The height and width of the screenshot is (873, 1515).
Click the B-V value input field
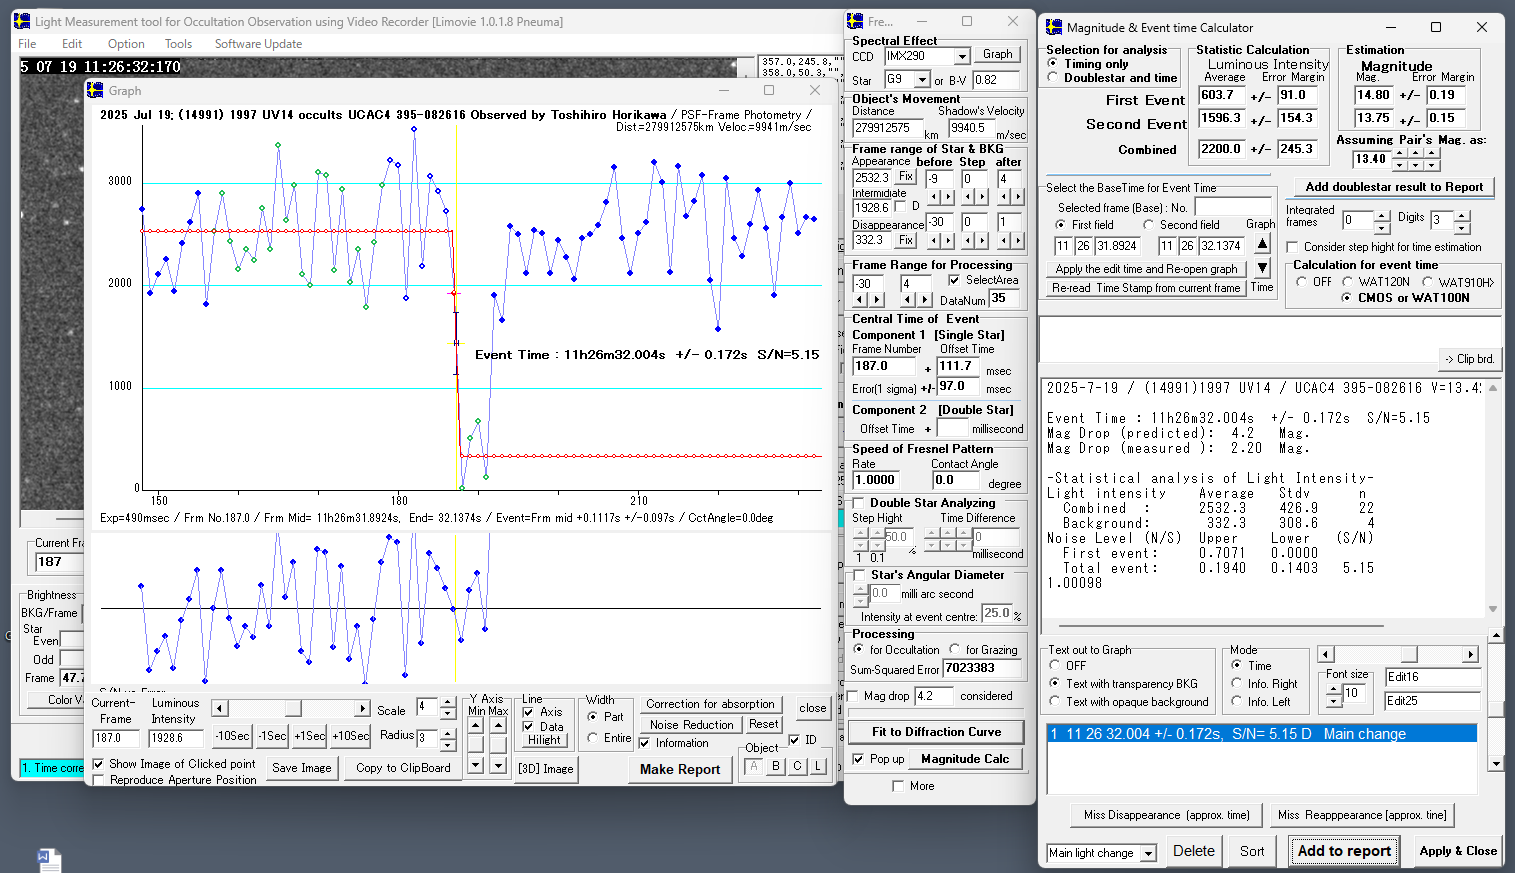point(996,80)
